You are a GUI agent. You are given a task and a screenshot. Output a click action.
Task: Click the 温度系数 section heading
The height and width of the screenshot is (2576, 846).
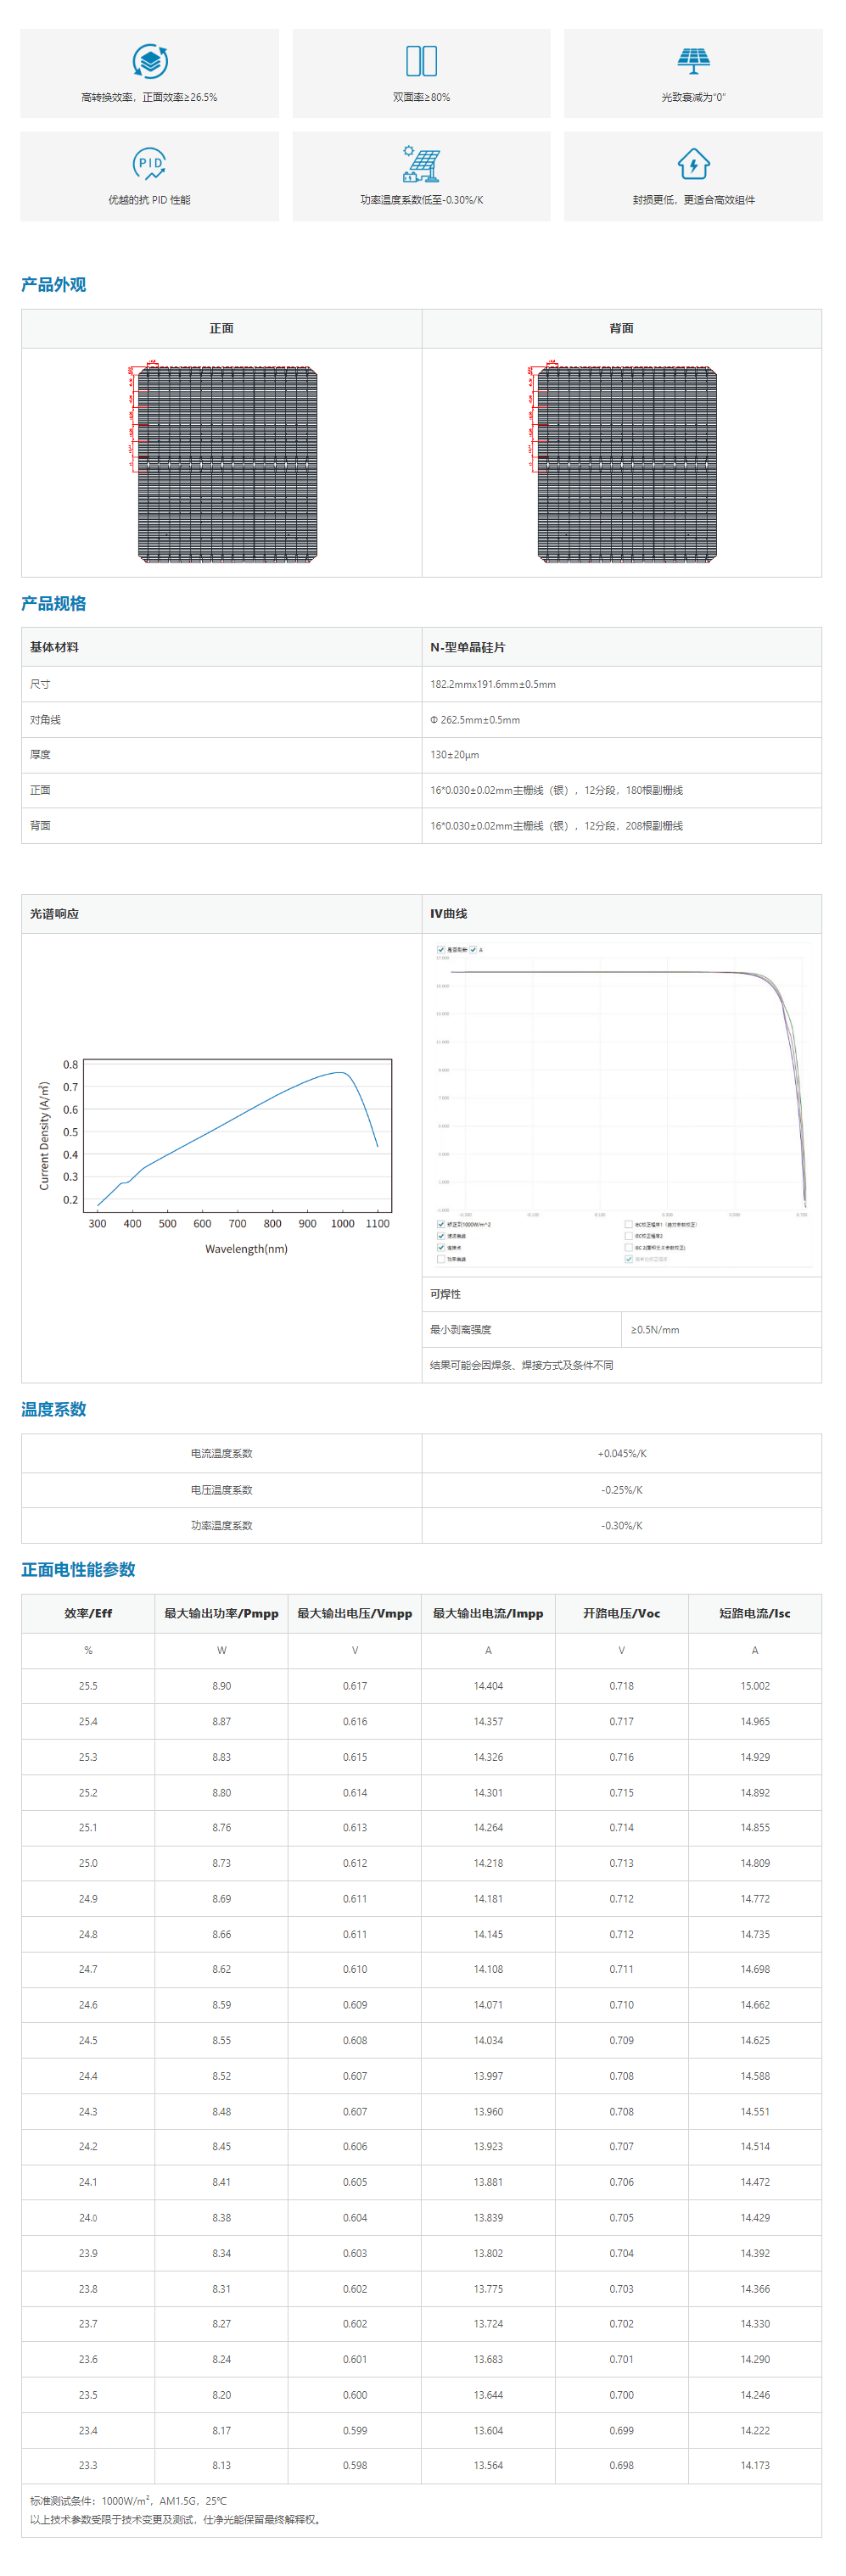[54, 1409]
